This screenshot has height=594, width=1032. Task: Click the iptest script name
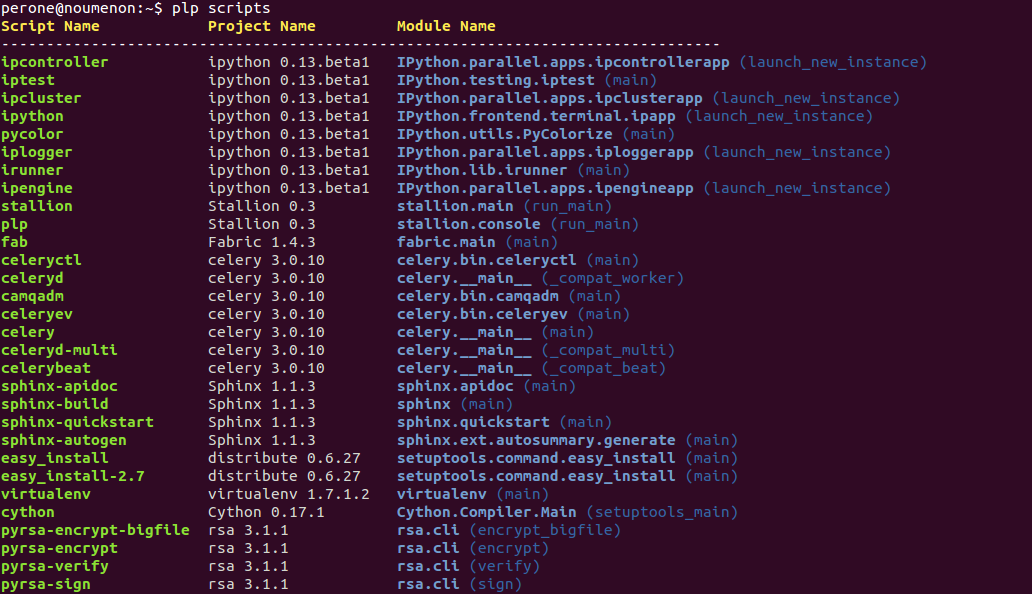tap(28, 80)
